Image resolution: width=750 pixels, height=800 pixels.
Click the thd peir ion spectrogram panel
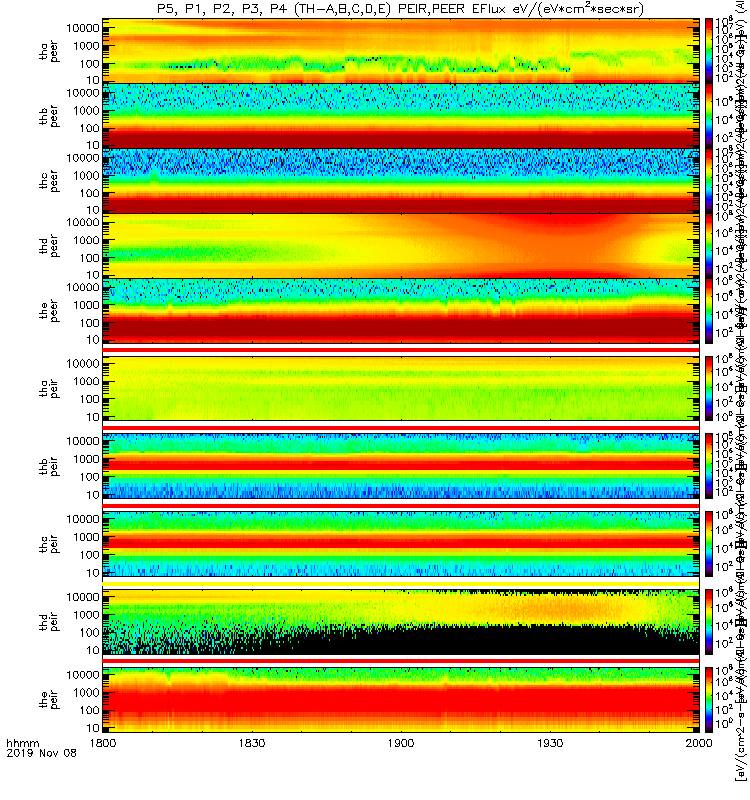coord(401,622)
